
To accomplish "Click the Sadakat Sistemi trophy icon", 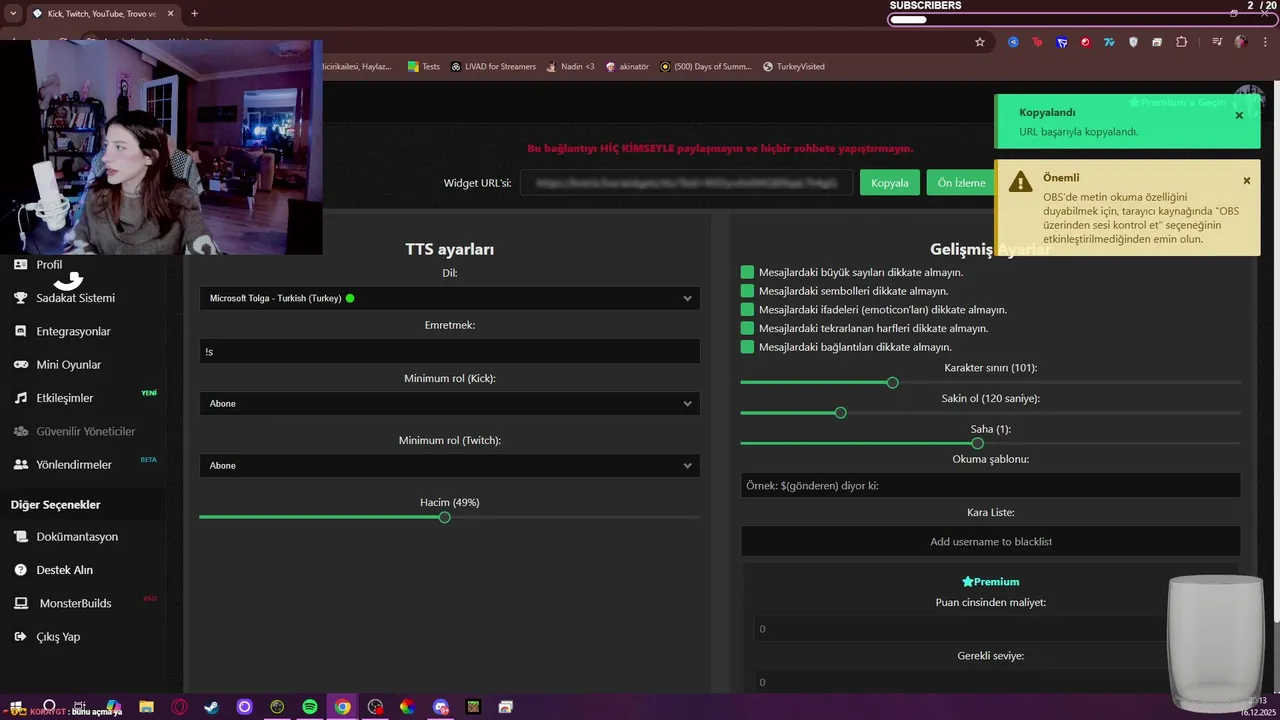I will (20, 298).
